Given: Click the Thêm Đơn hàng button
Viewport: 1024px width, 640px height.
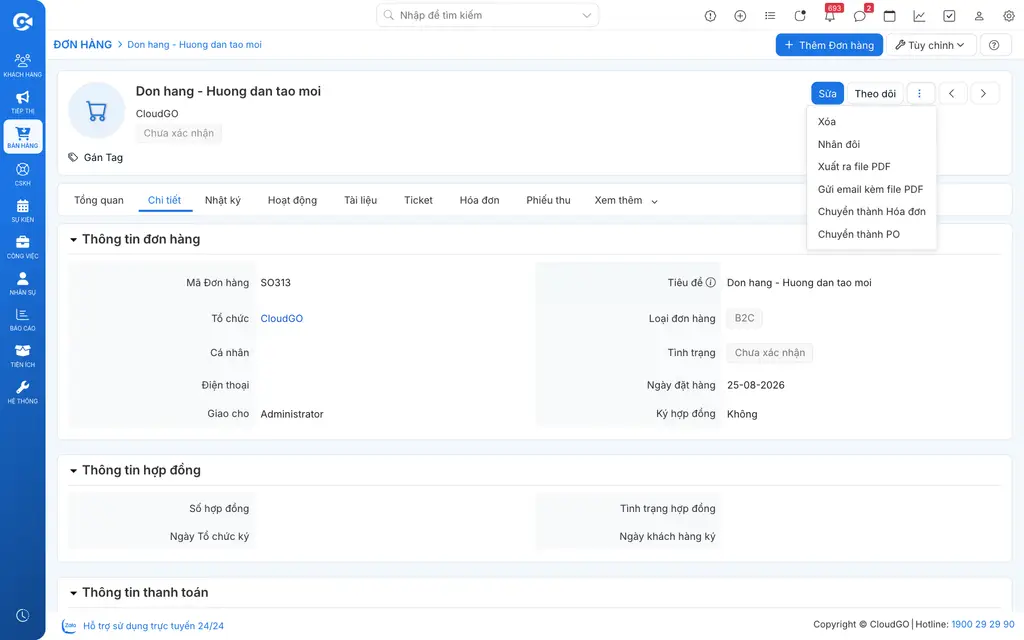Looking at the screenshot, I should 829,45.
